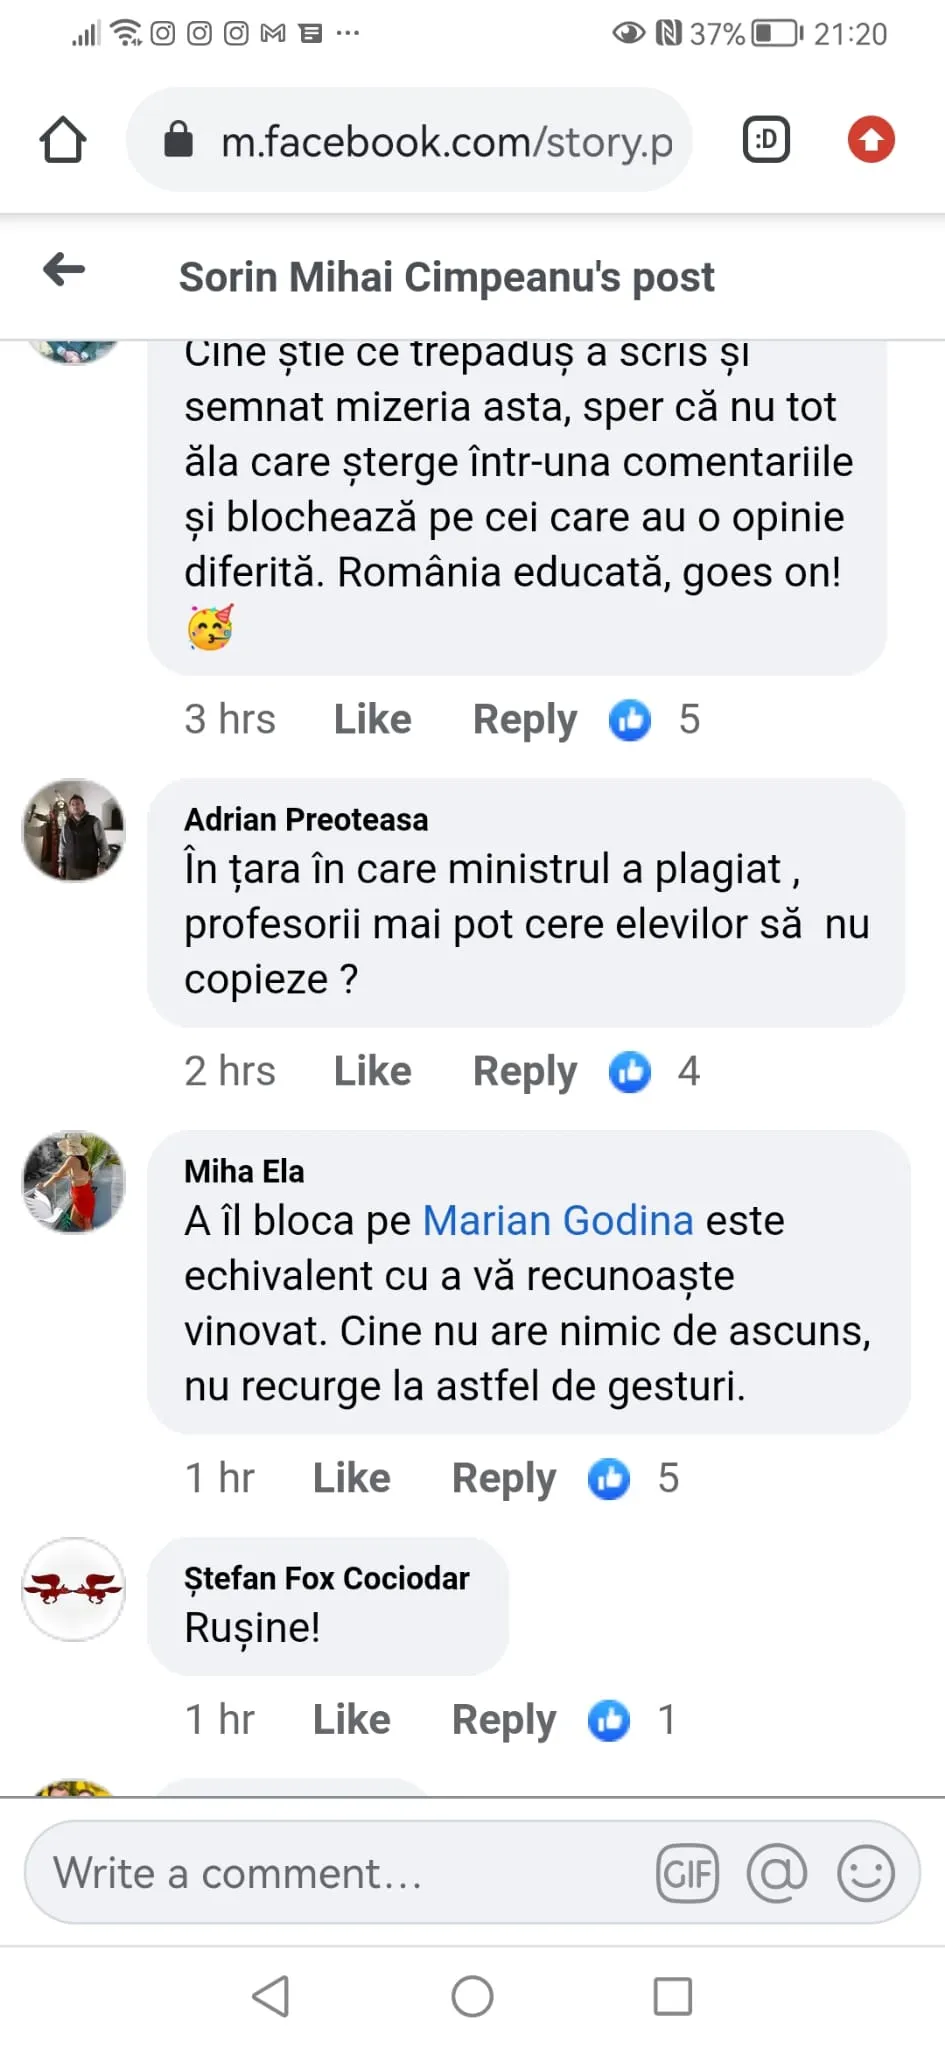The width and height of the screenshot is (945, 2048).
Task: Open Adrian Preoteasa's profile picture
Action: click(x=74, y=831)
